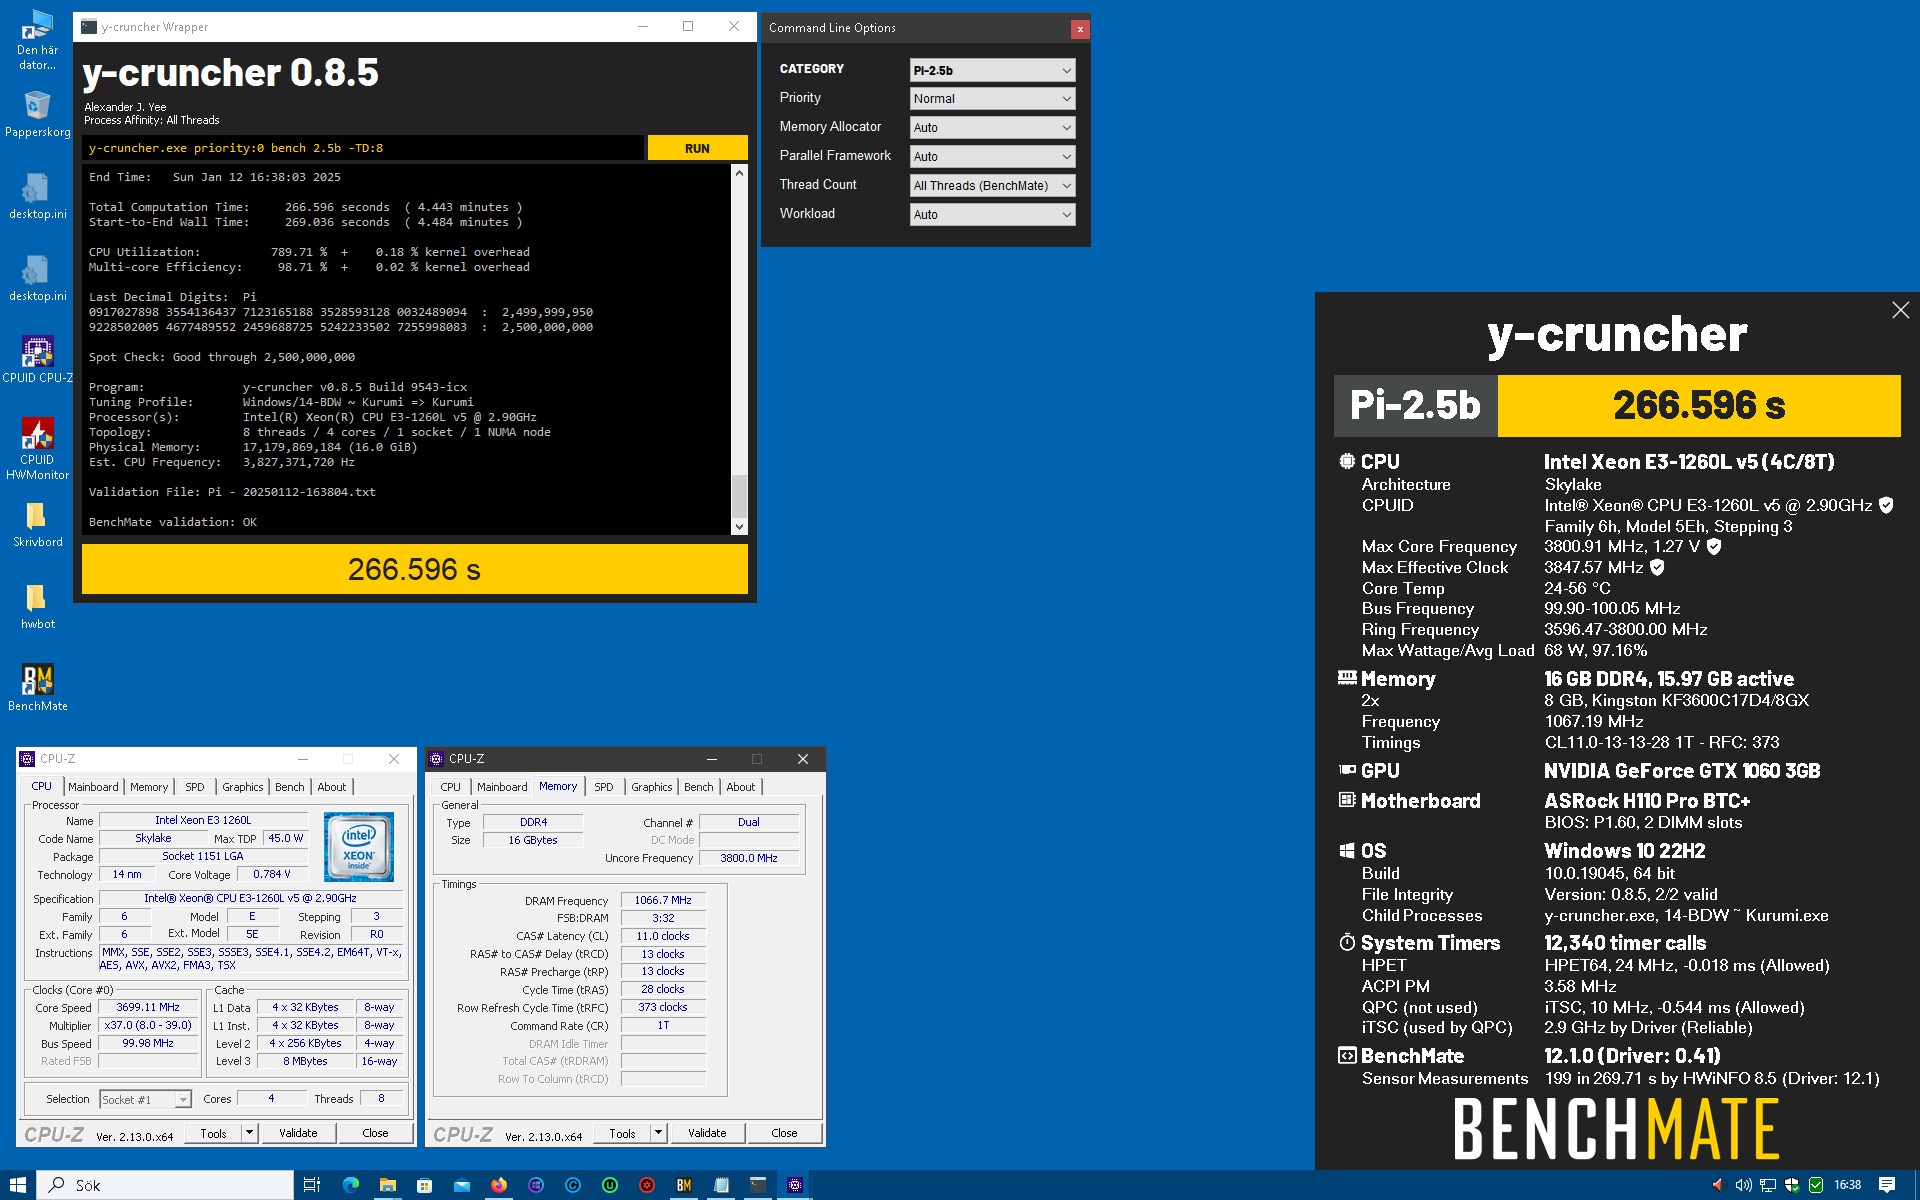Open Microsoft Store from the taskbar
1920x1200 pixels.
pyautogui.click(x=424, y=1185)
